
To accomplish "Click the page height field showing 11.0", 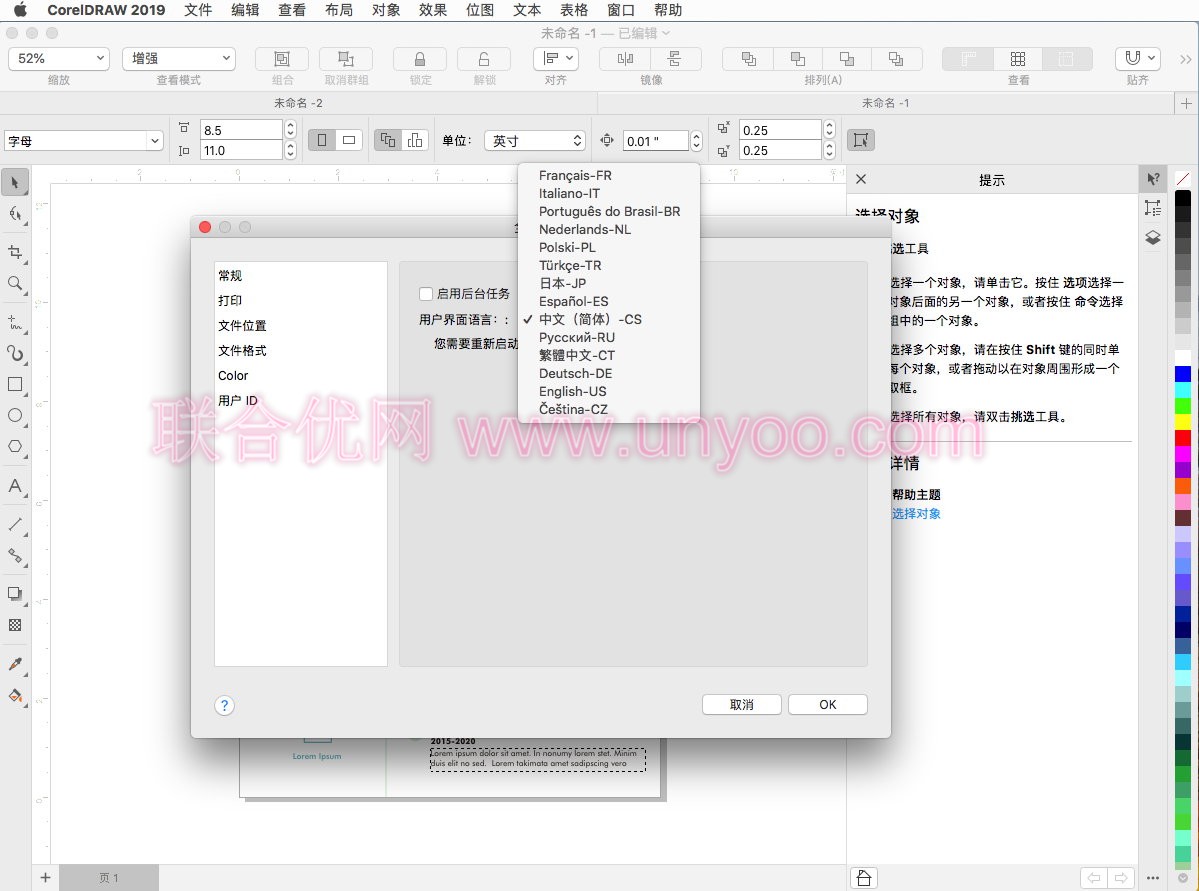I will coord(241,151).
